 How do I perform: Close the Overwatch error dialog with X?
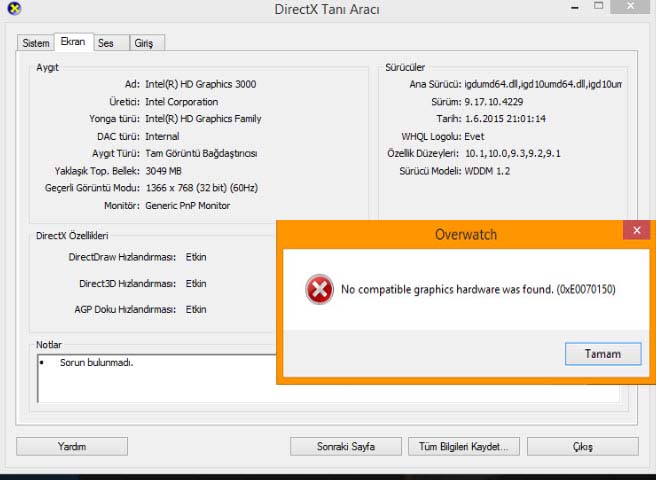[x=636, y=230]
